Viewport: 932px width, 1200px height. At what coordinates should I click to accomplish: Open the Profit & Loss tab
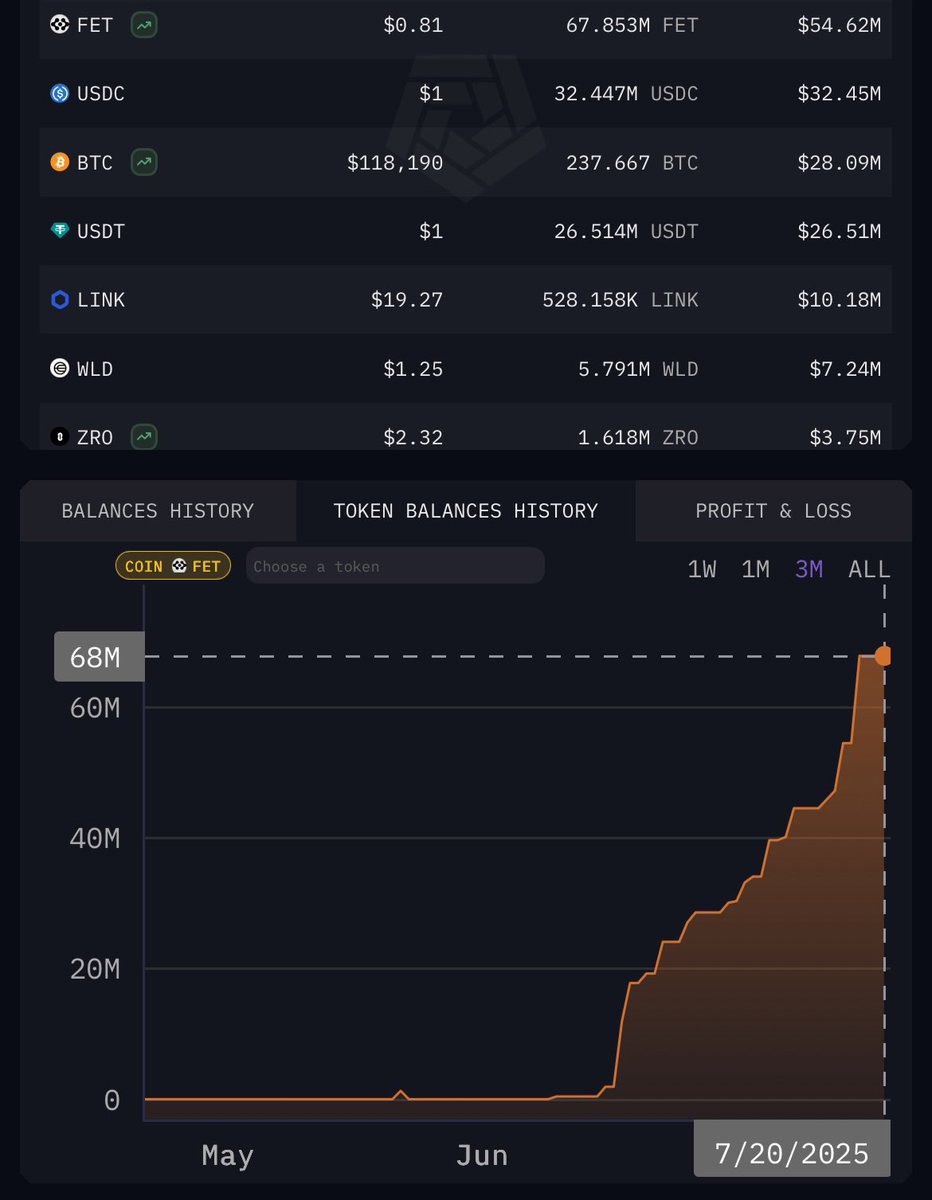pos(773,511)
